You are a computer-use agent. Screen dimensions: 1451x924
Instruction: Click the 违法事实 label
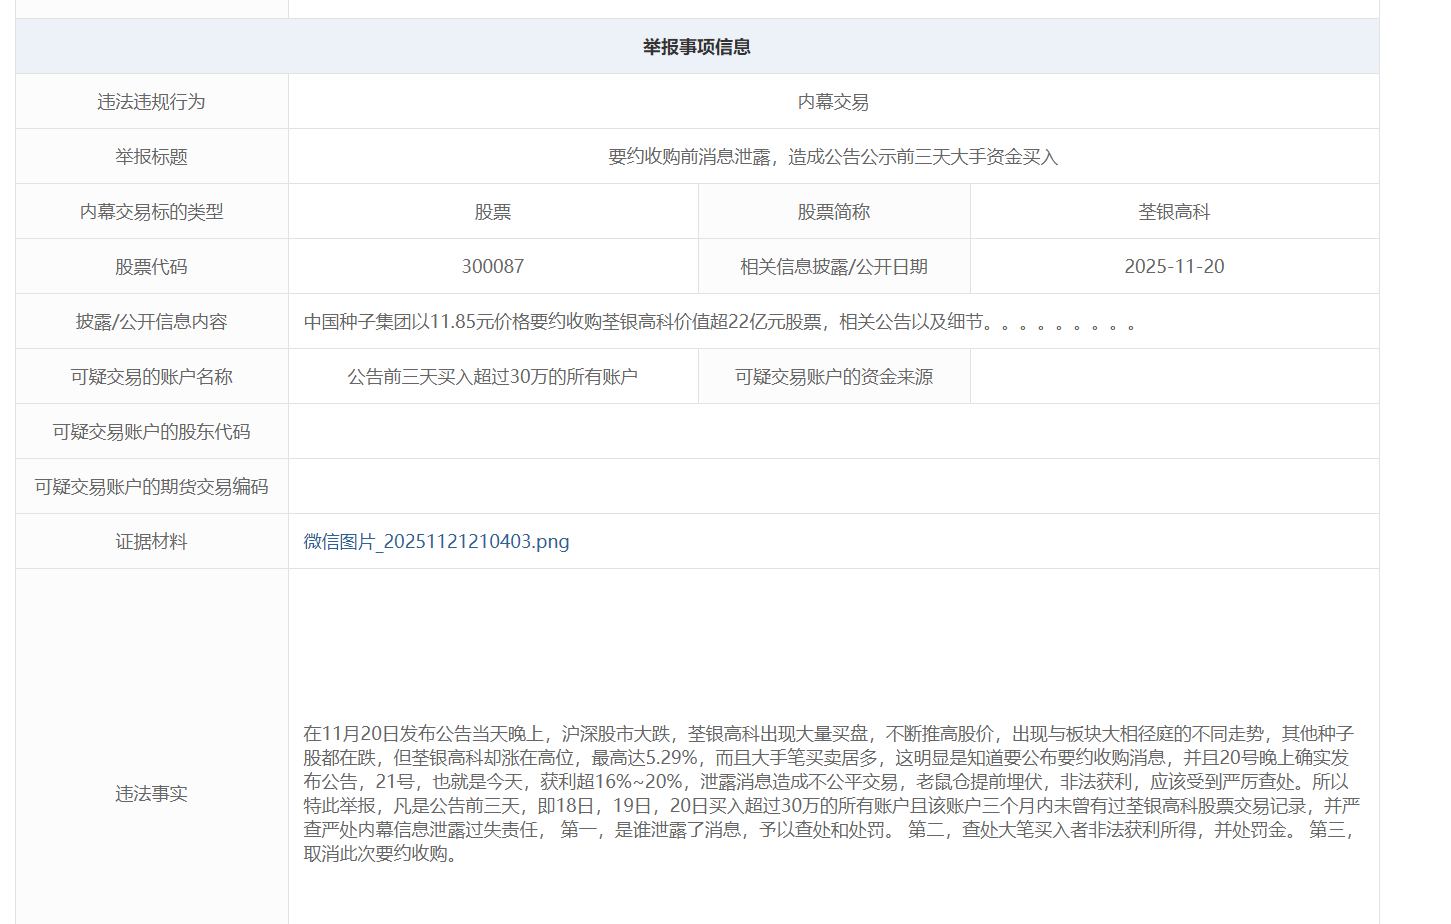click(x=152, y=794)
